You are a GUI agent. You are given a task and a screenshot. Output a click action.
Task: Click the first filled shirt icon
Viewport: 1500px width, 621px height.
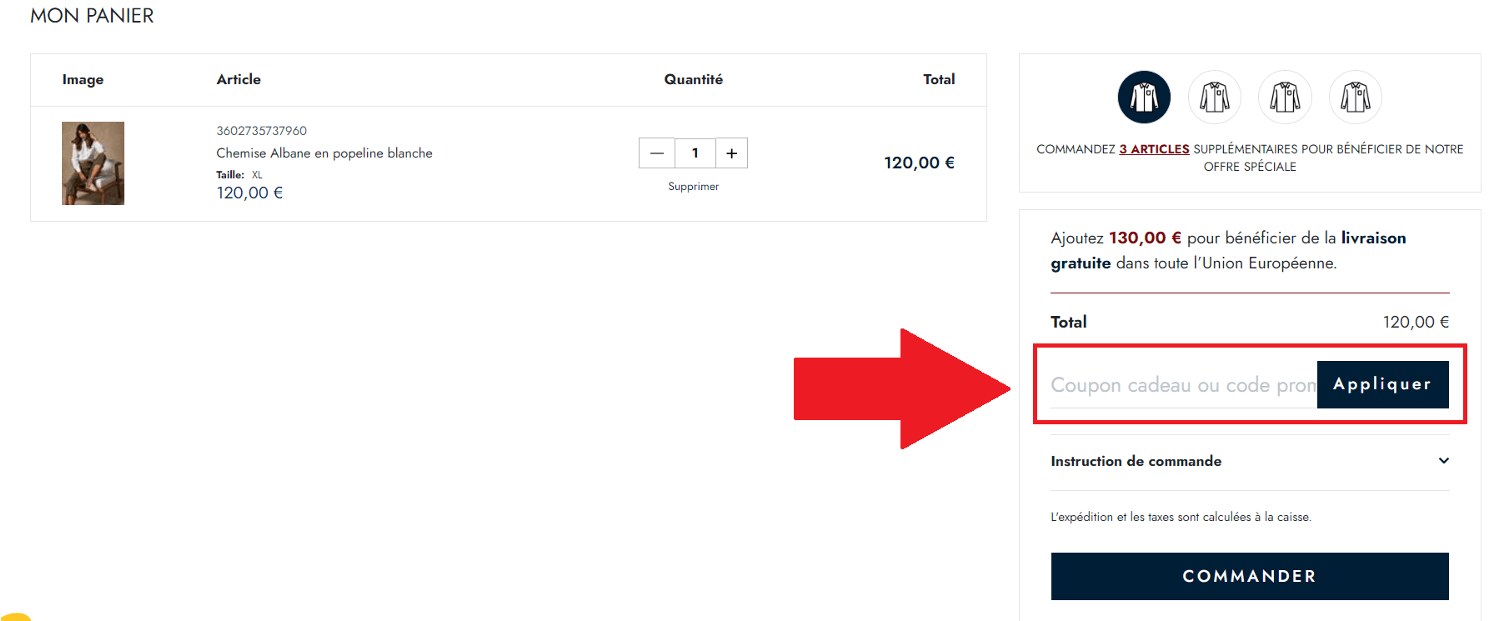(1143, 97)
